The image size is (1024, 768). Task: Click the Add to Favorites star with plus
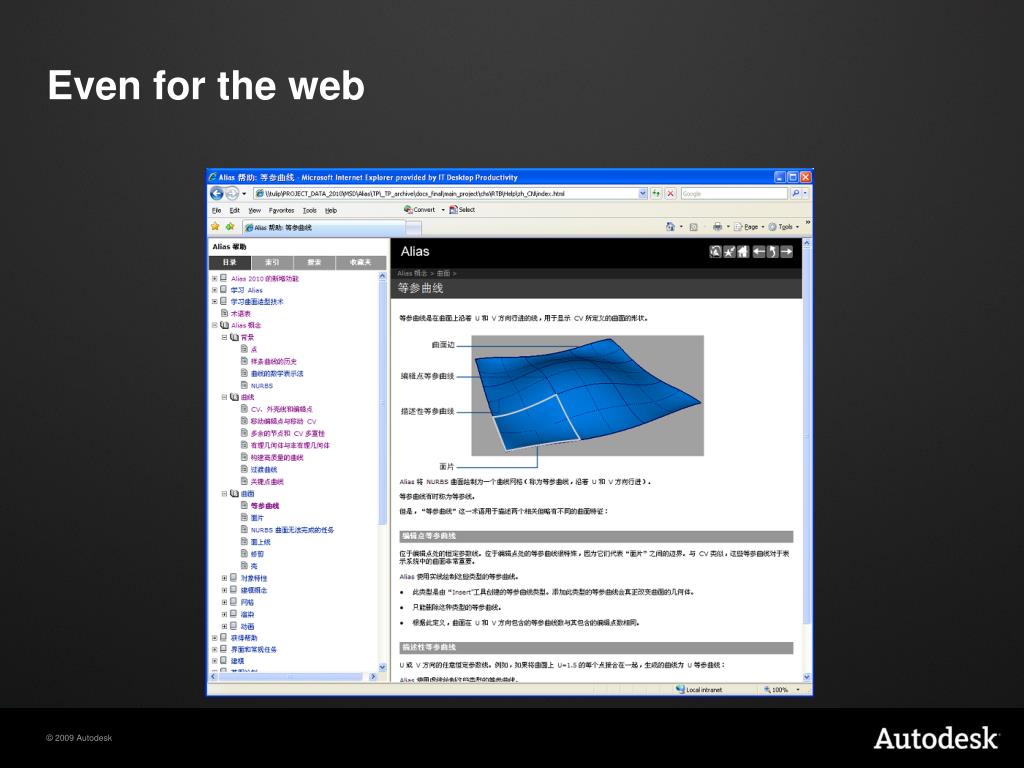[x=230, y=227]
